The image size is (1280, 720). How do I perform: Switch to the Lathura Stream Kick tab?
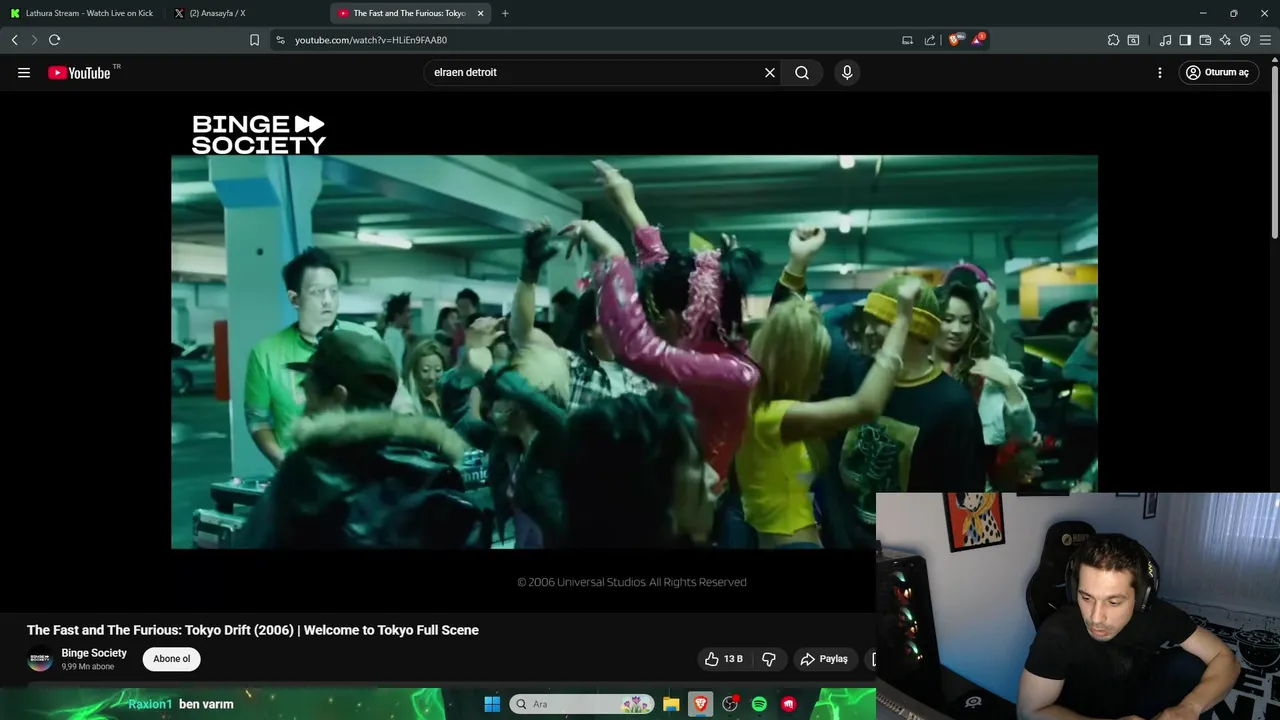click(82, 13)
